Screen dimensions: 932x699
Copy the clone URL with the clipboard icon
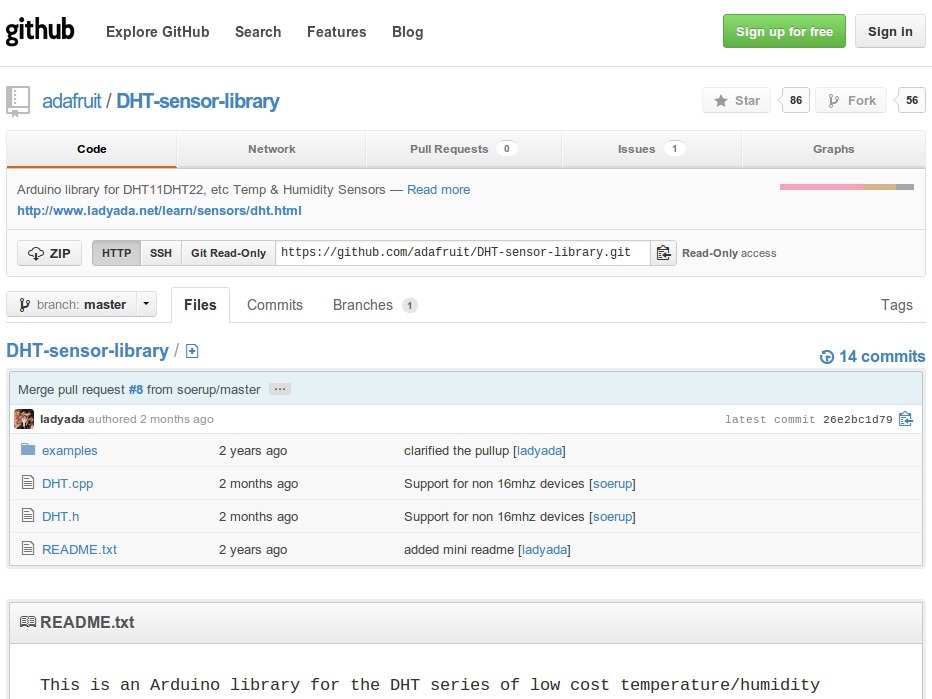(663, 253)
